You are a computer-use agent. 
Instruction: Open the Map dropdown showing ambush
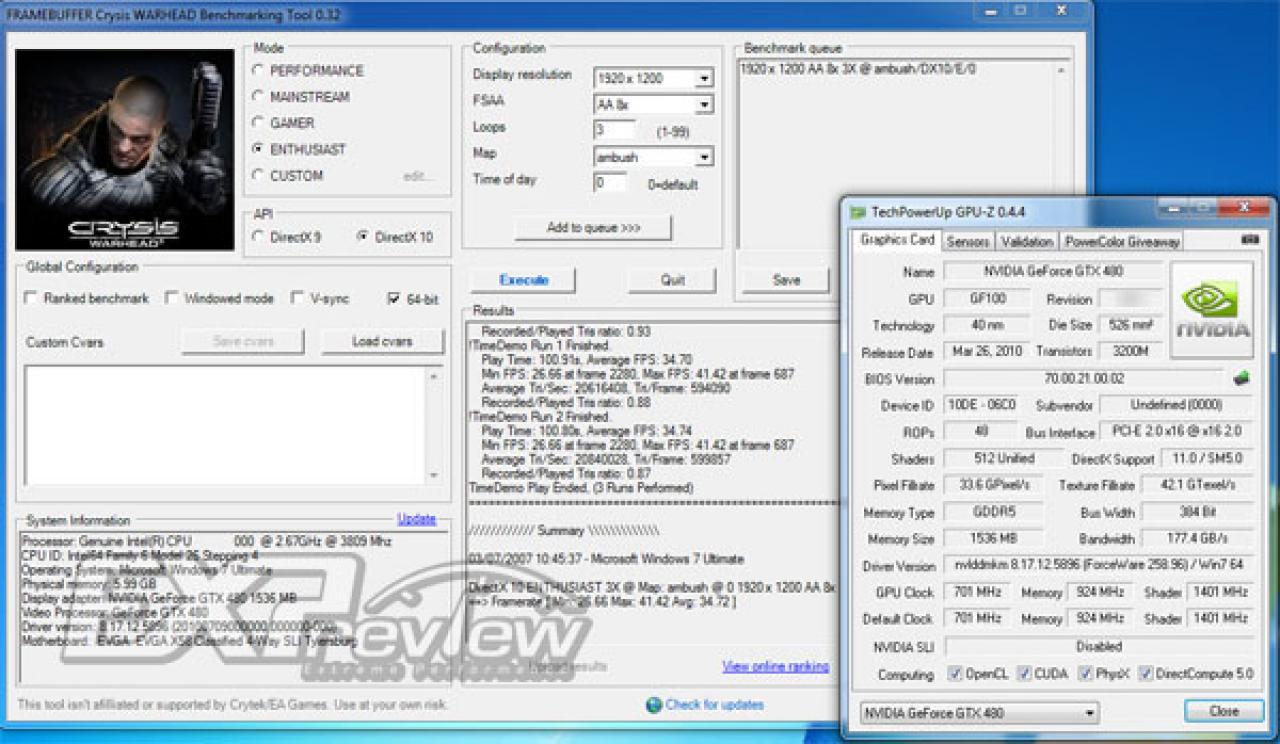pos(704,157)
